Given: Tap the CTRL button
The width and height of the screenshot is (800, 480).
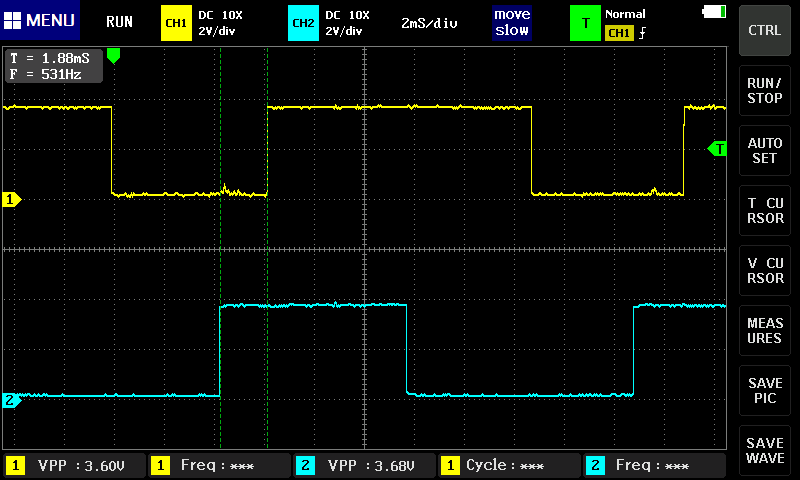Looking at the screenshot, I should [x=764, y=31].
